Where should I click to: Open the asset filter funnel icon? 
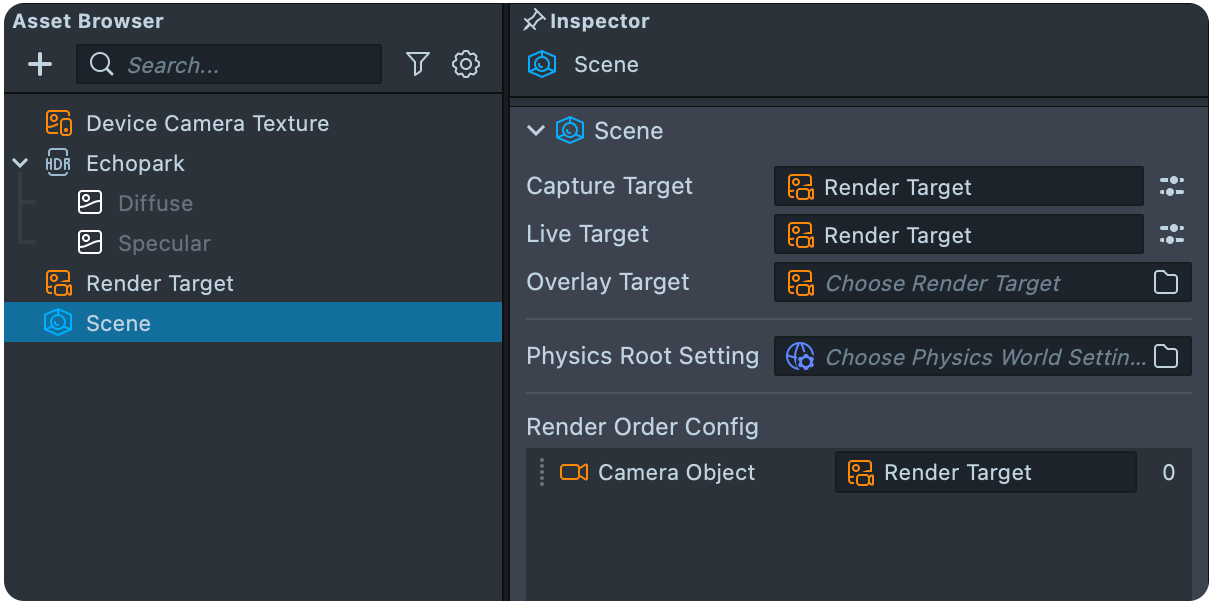pos(418,65)
